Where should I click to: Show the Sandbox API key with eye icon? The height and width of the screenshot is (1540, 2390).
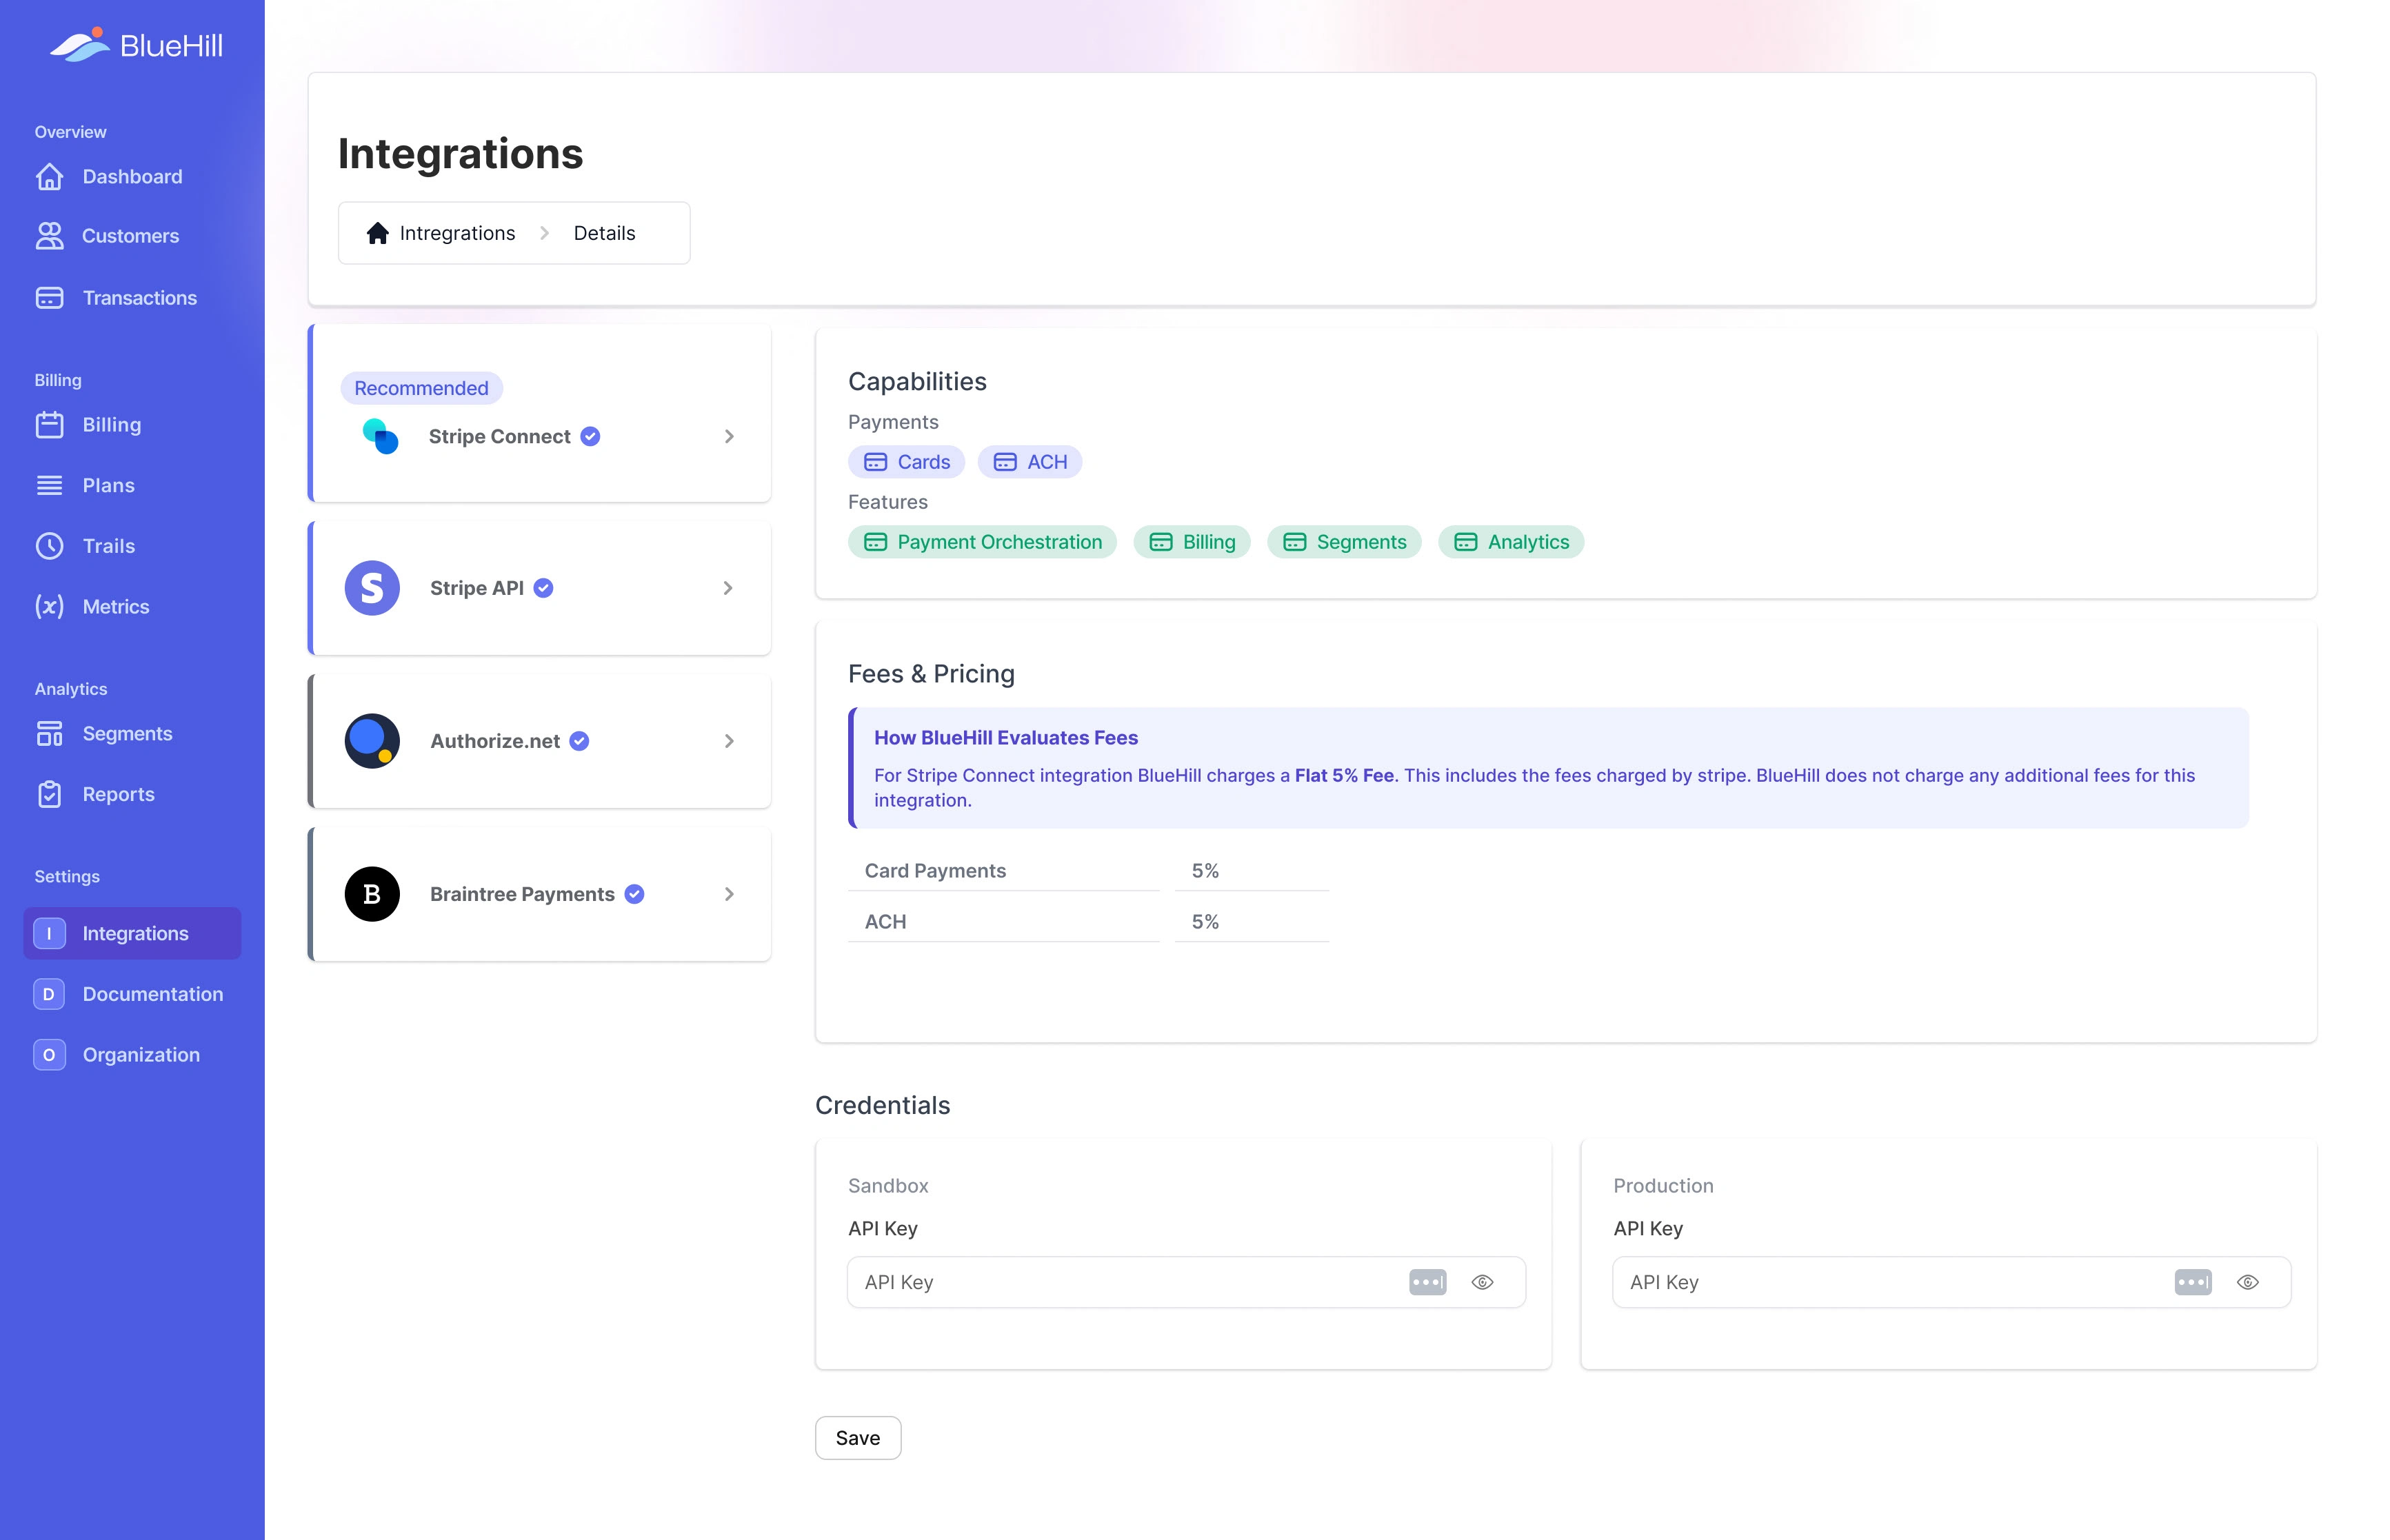1482,1282
